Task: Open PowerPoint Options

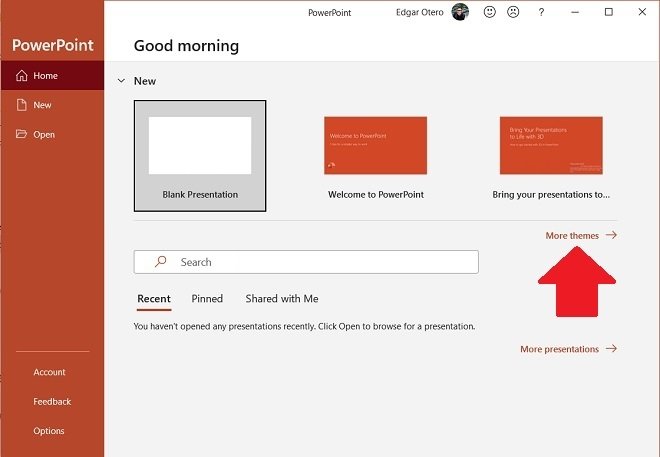Action: click(49, 431)
